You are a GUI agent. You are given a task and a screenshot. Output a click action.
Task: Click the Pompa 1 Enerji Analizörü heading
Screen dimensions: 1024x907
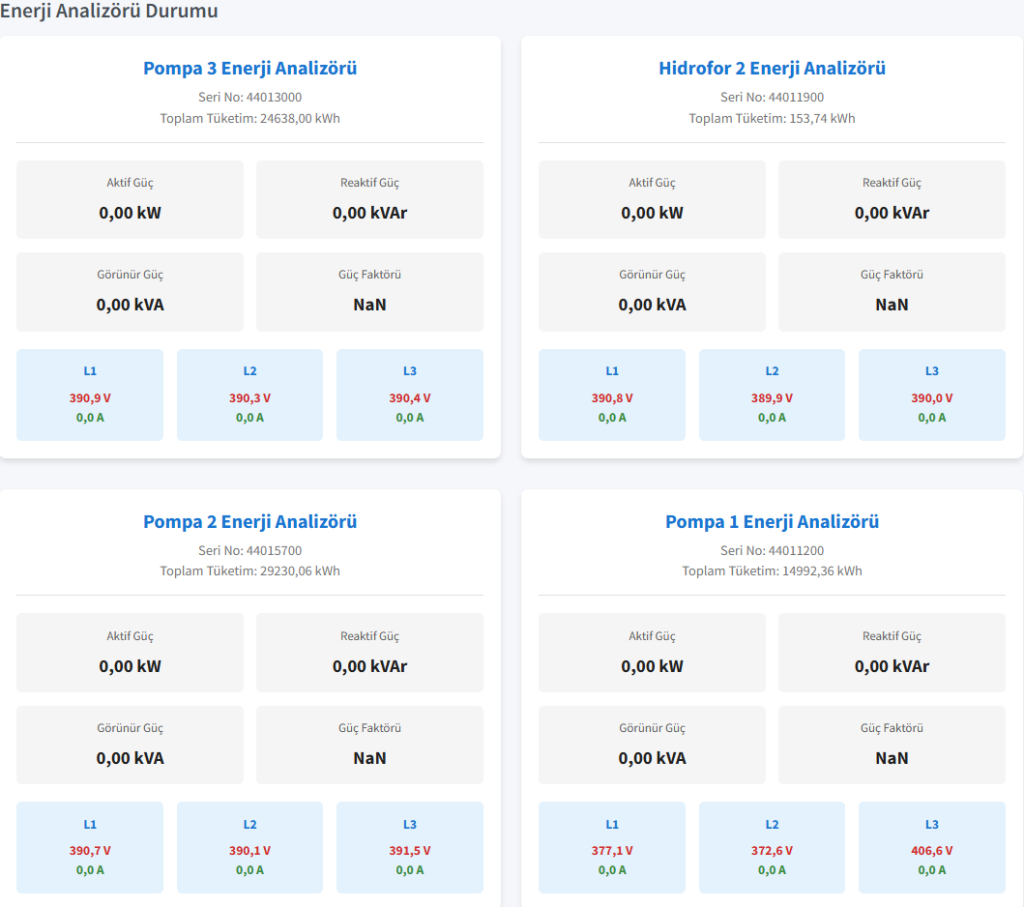coord(772,522)
